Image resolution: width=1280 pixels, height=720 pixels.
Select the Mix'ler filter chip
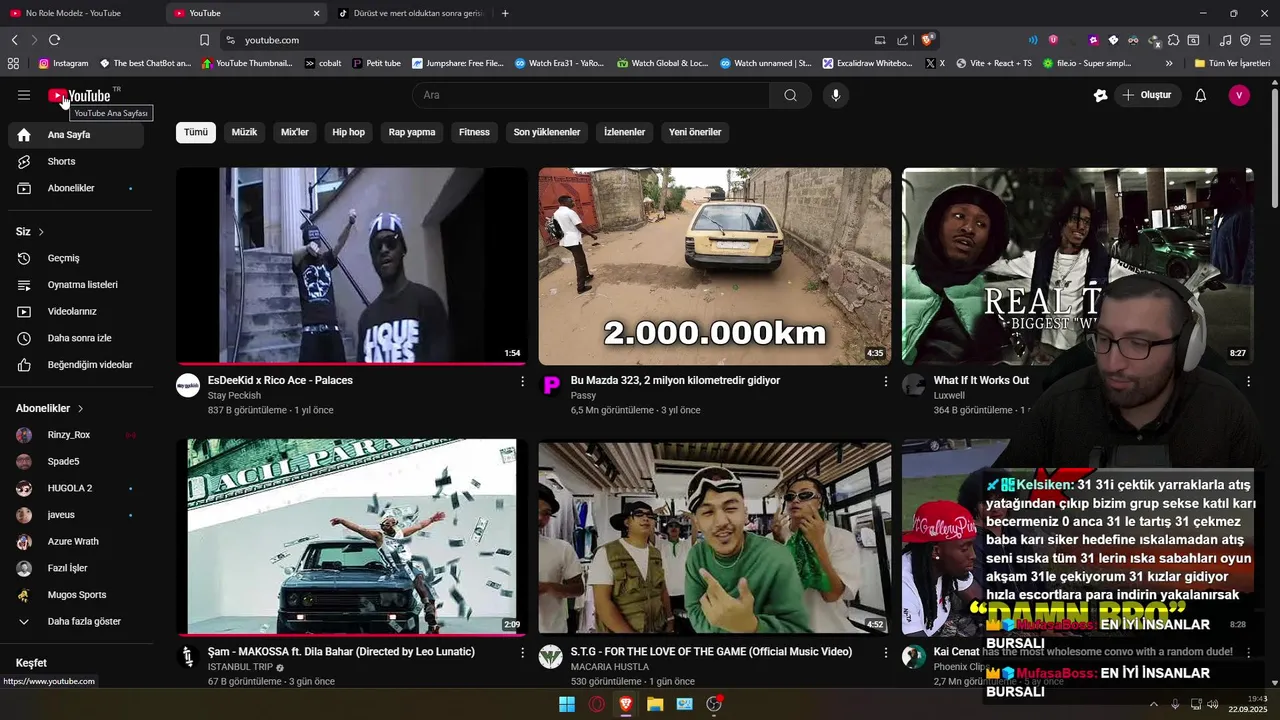(295, 132)
